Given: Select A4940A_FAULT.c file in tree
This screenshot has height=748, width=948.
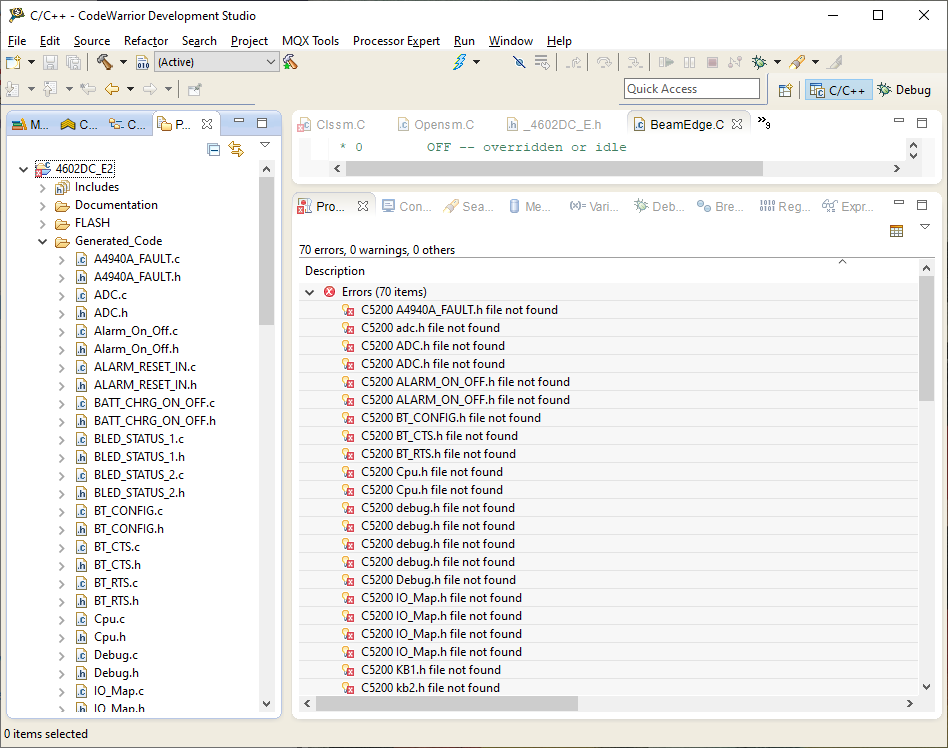Looking at the screenshot, I should pos(137,259).
